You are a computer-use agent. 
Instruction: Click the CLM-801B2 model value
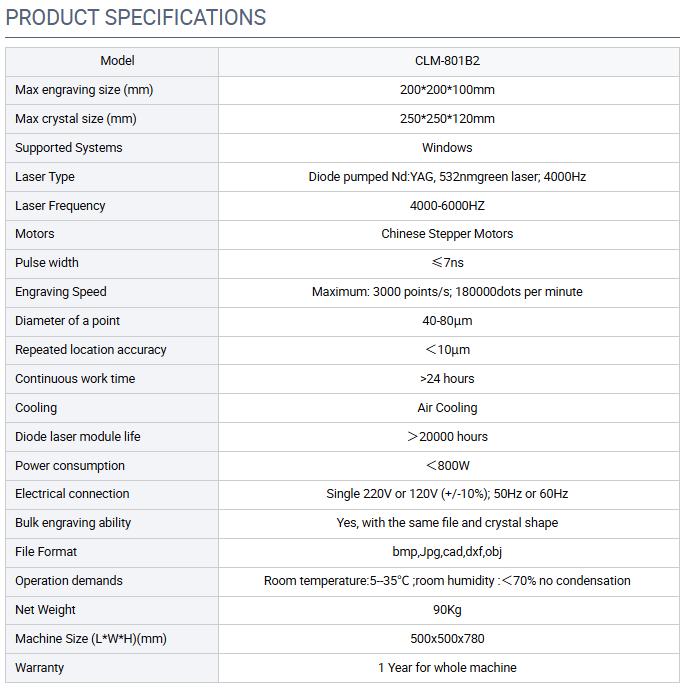[447, 61]
